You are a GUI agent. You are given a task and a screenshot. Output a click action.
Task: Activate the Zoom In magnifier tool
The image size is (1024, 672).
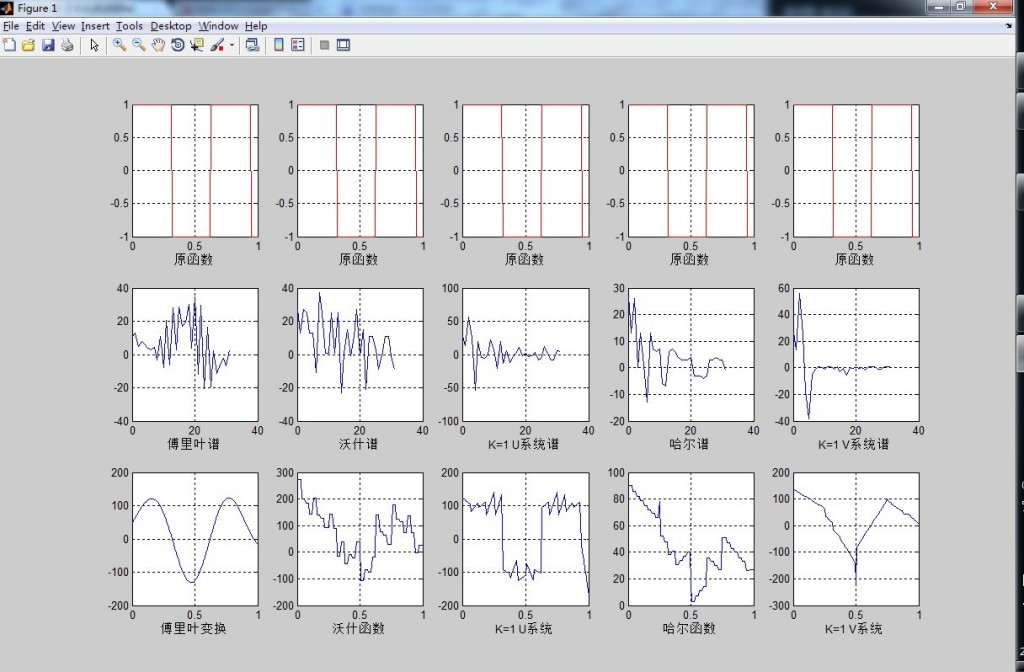(x=119, y=45)
